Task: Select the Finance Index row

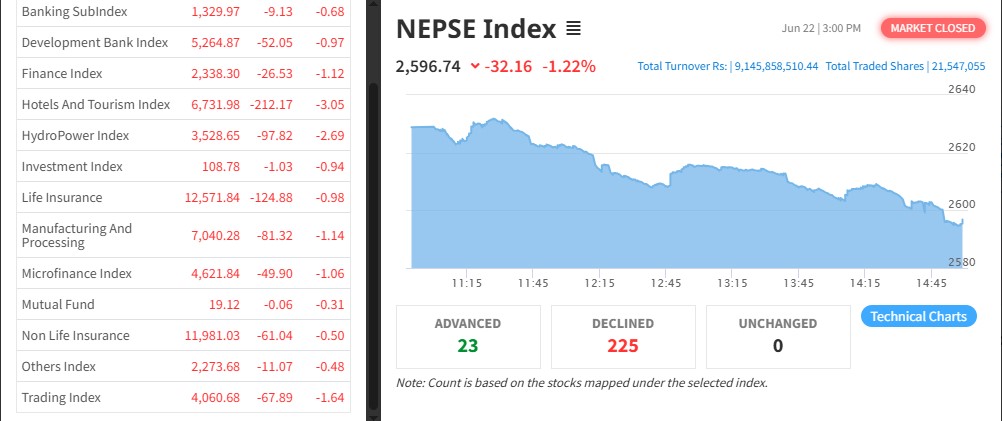Action: pyautogui.click(x=62, y=73)
